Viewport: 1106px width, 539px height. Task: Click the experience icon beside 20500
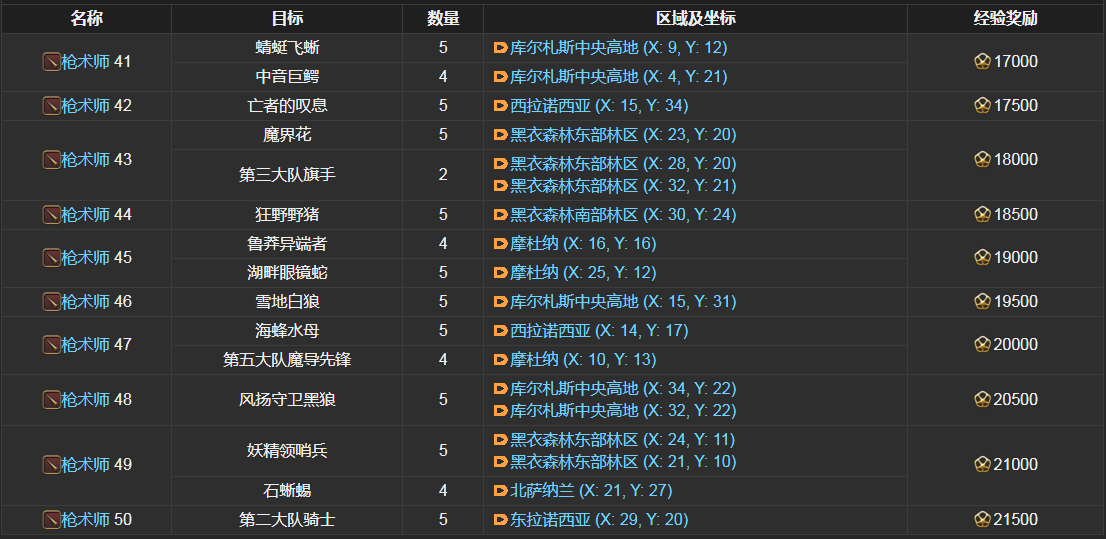pyautogui.click(x=983, y=400)
